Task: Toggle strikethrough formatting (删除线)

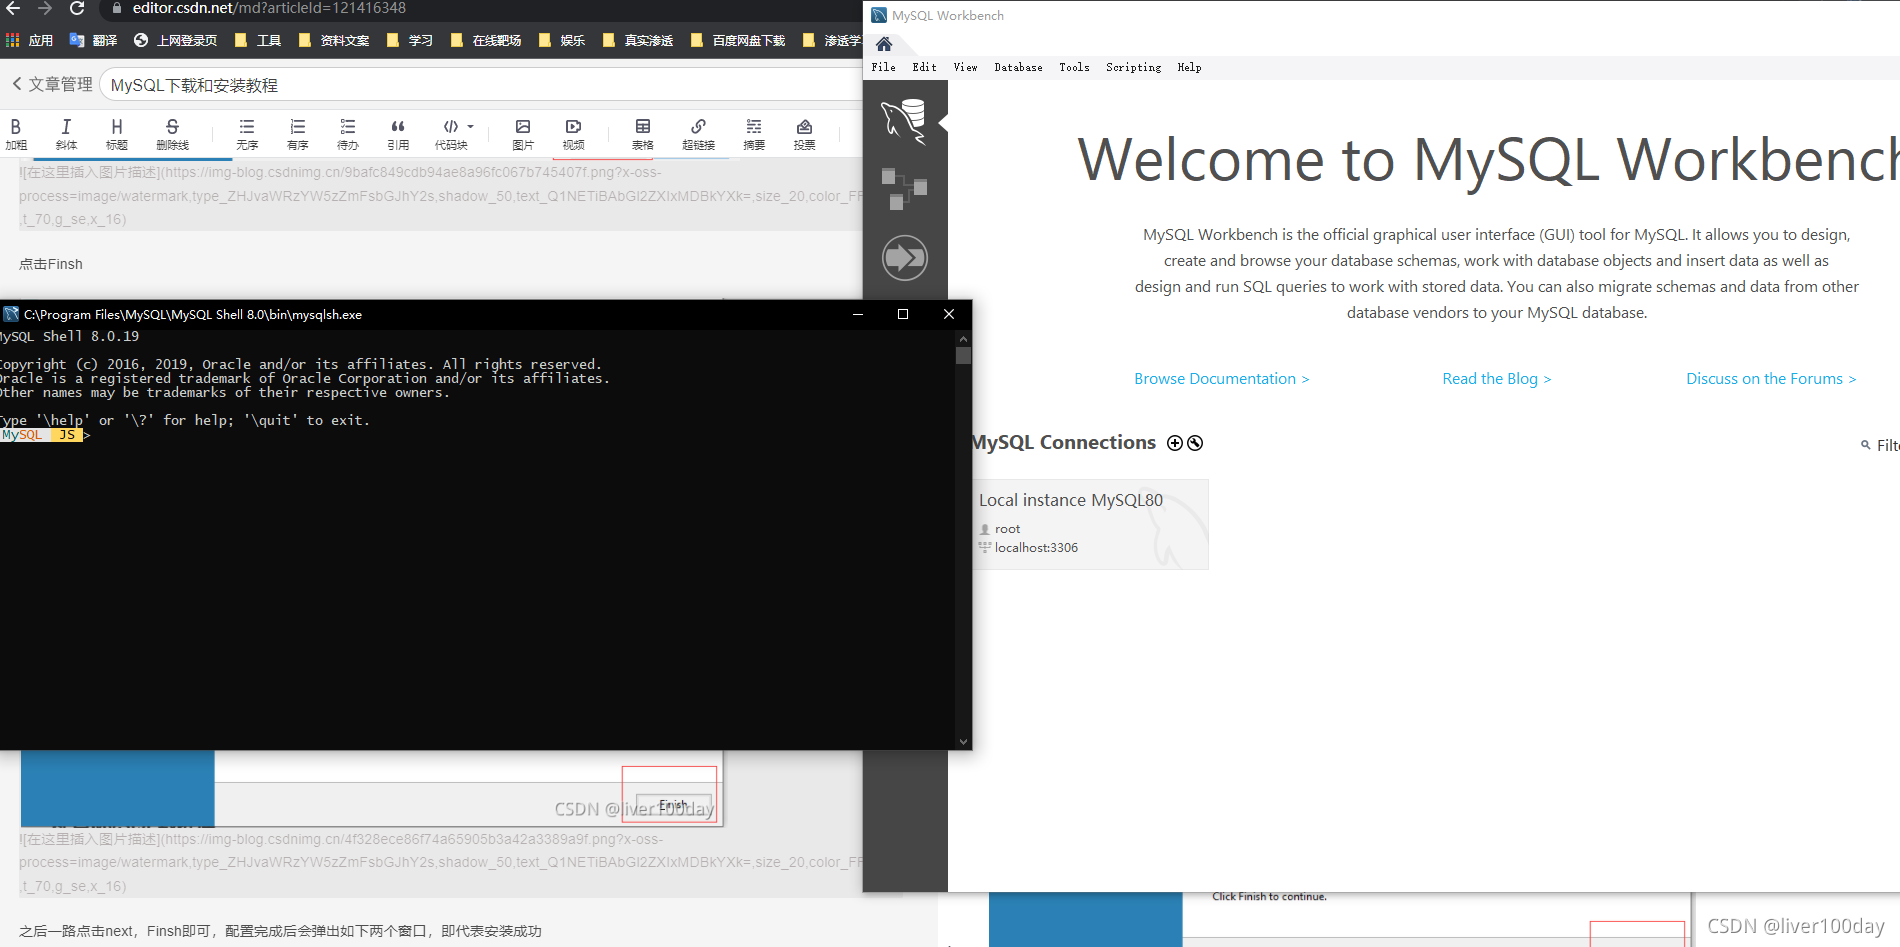Action: [x=172, y=134]
